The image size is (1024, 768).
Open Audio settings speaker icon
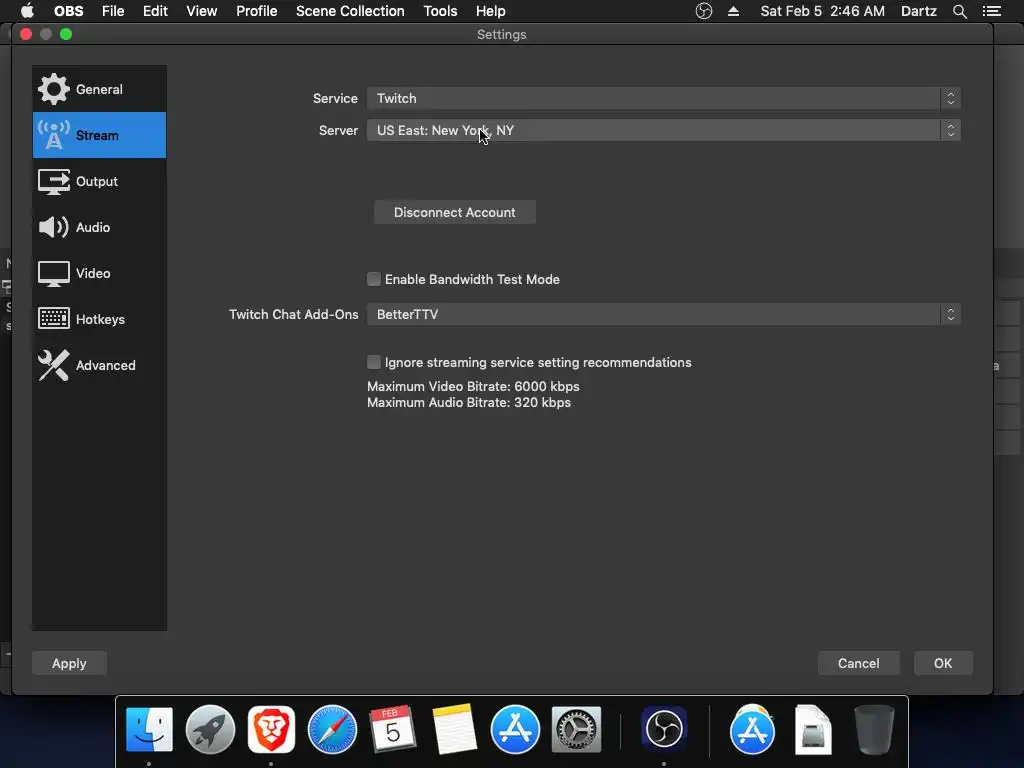point(54,227)
